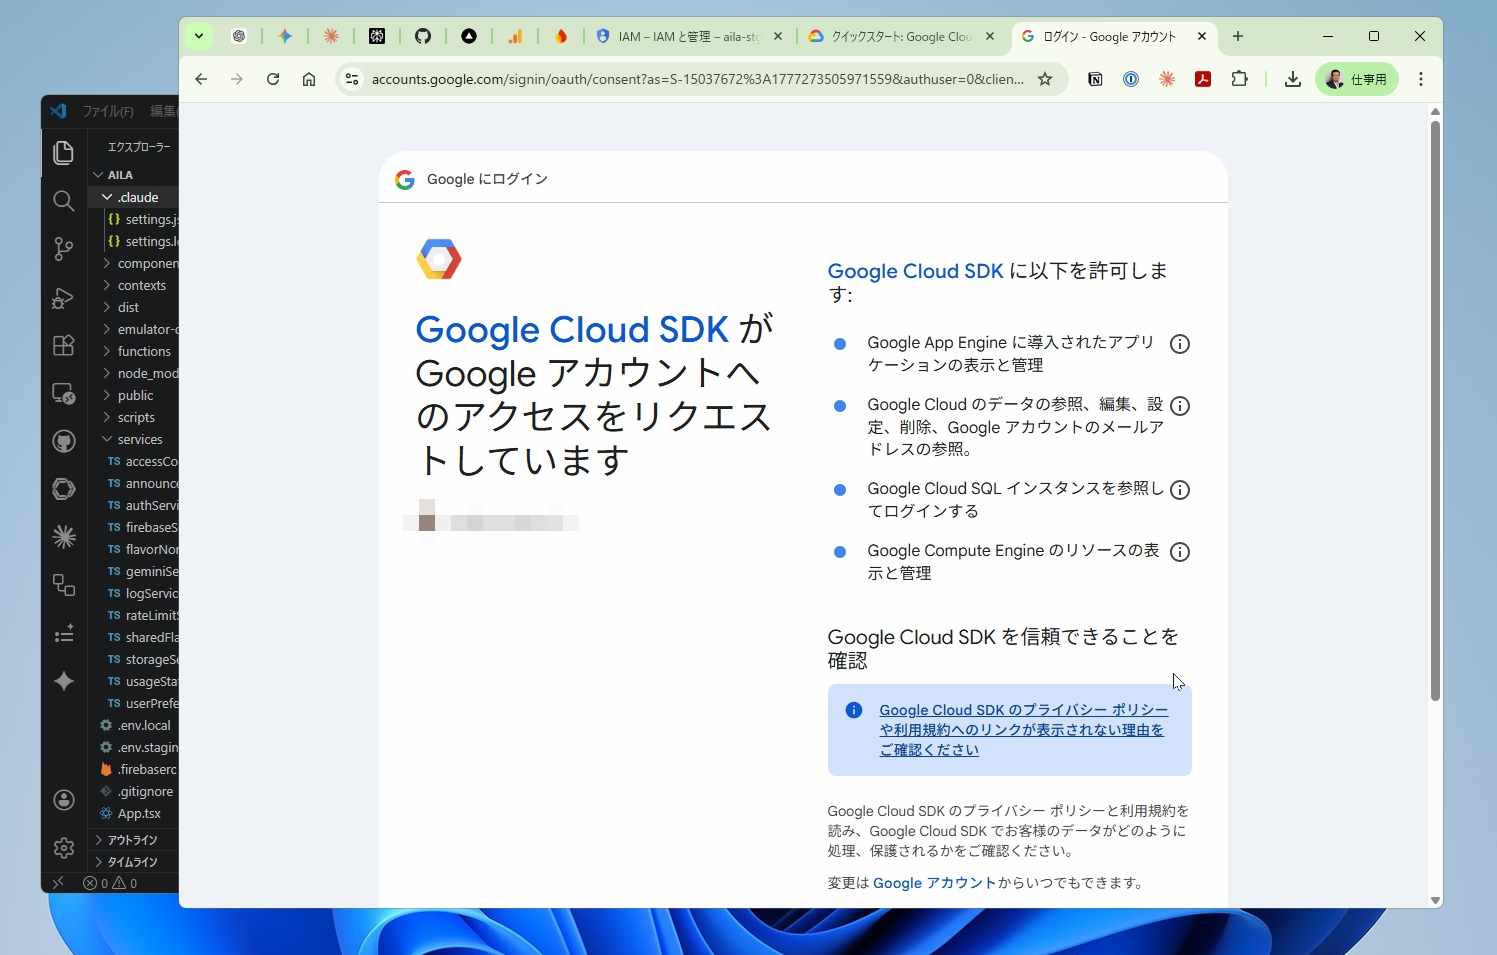1497x955 pixels.
Task: Open the Accounts icon in VS Code
Action: pos(63,800)
